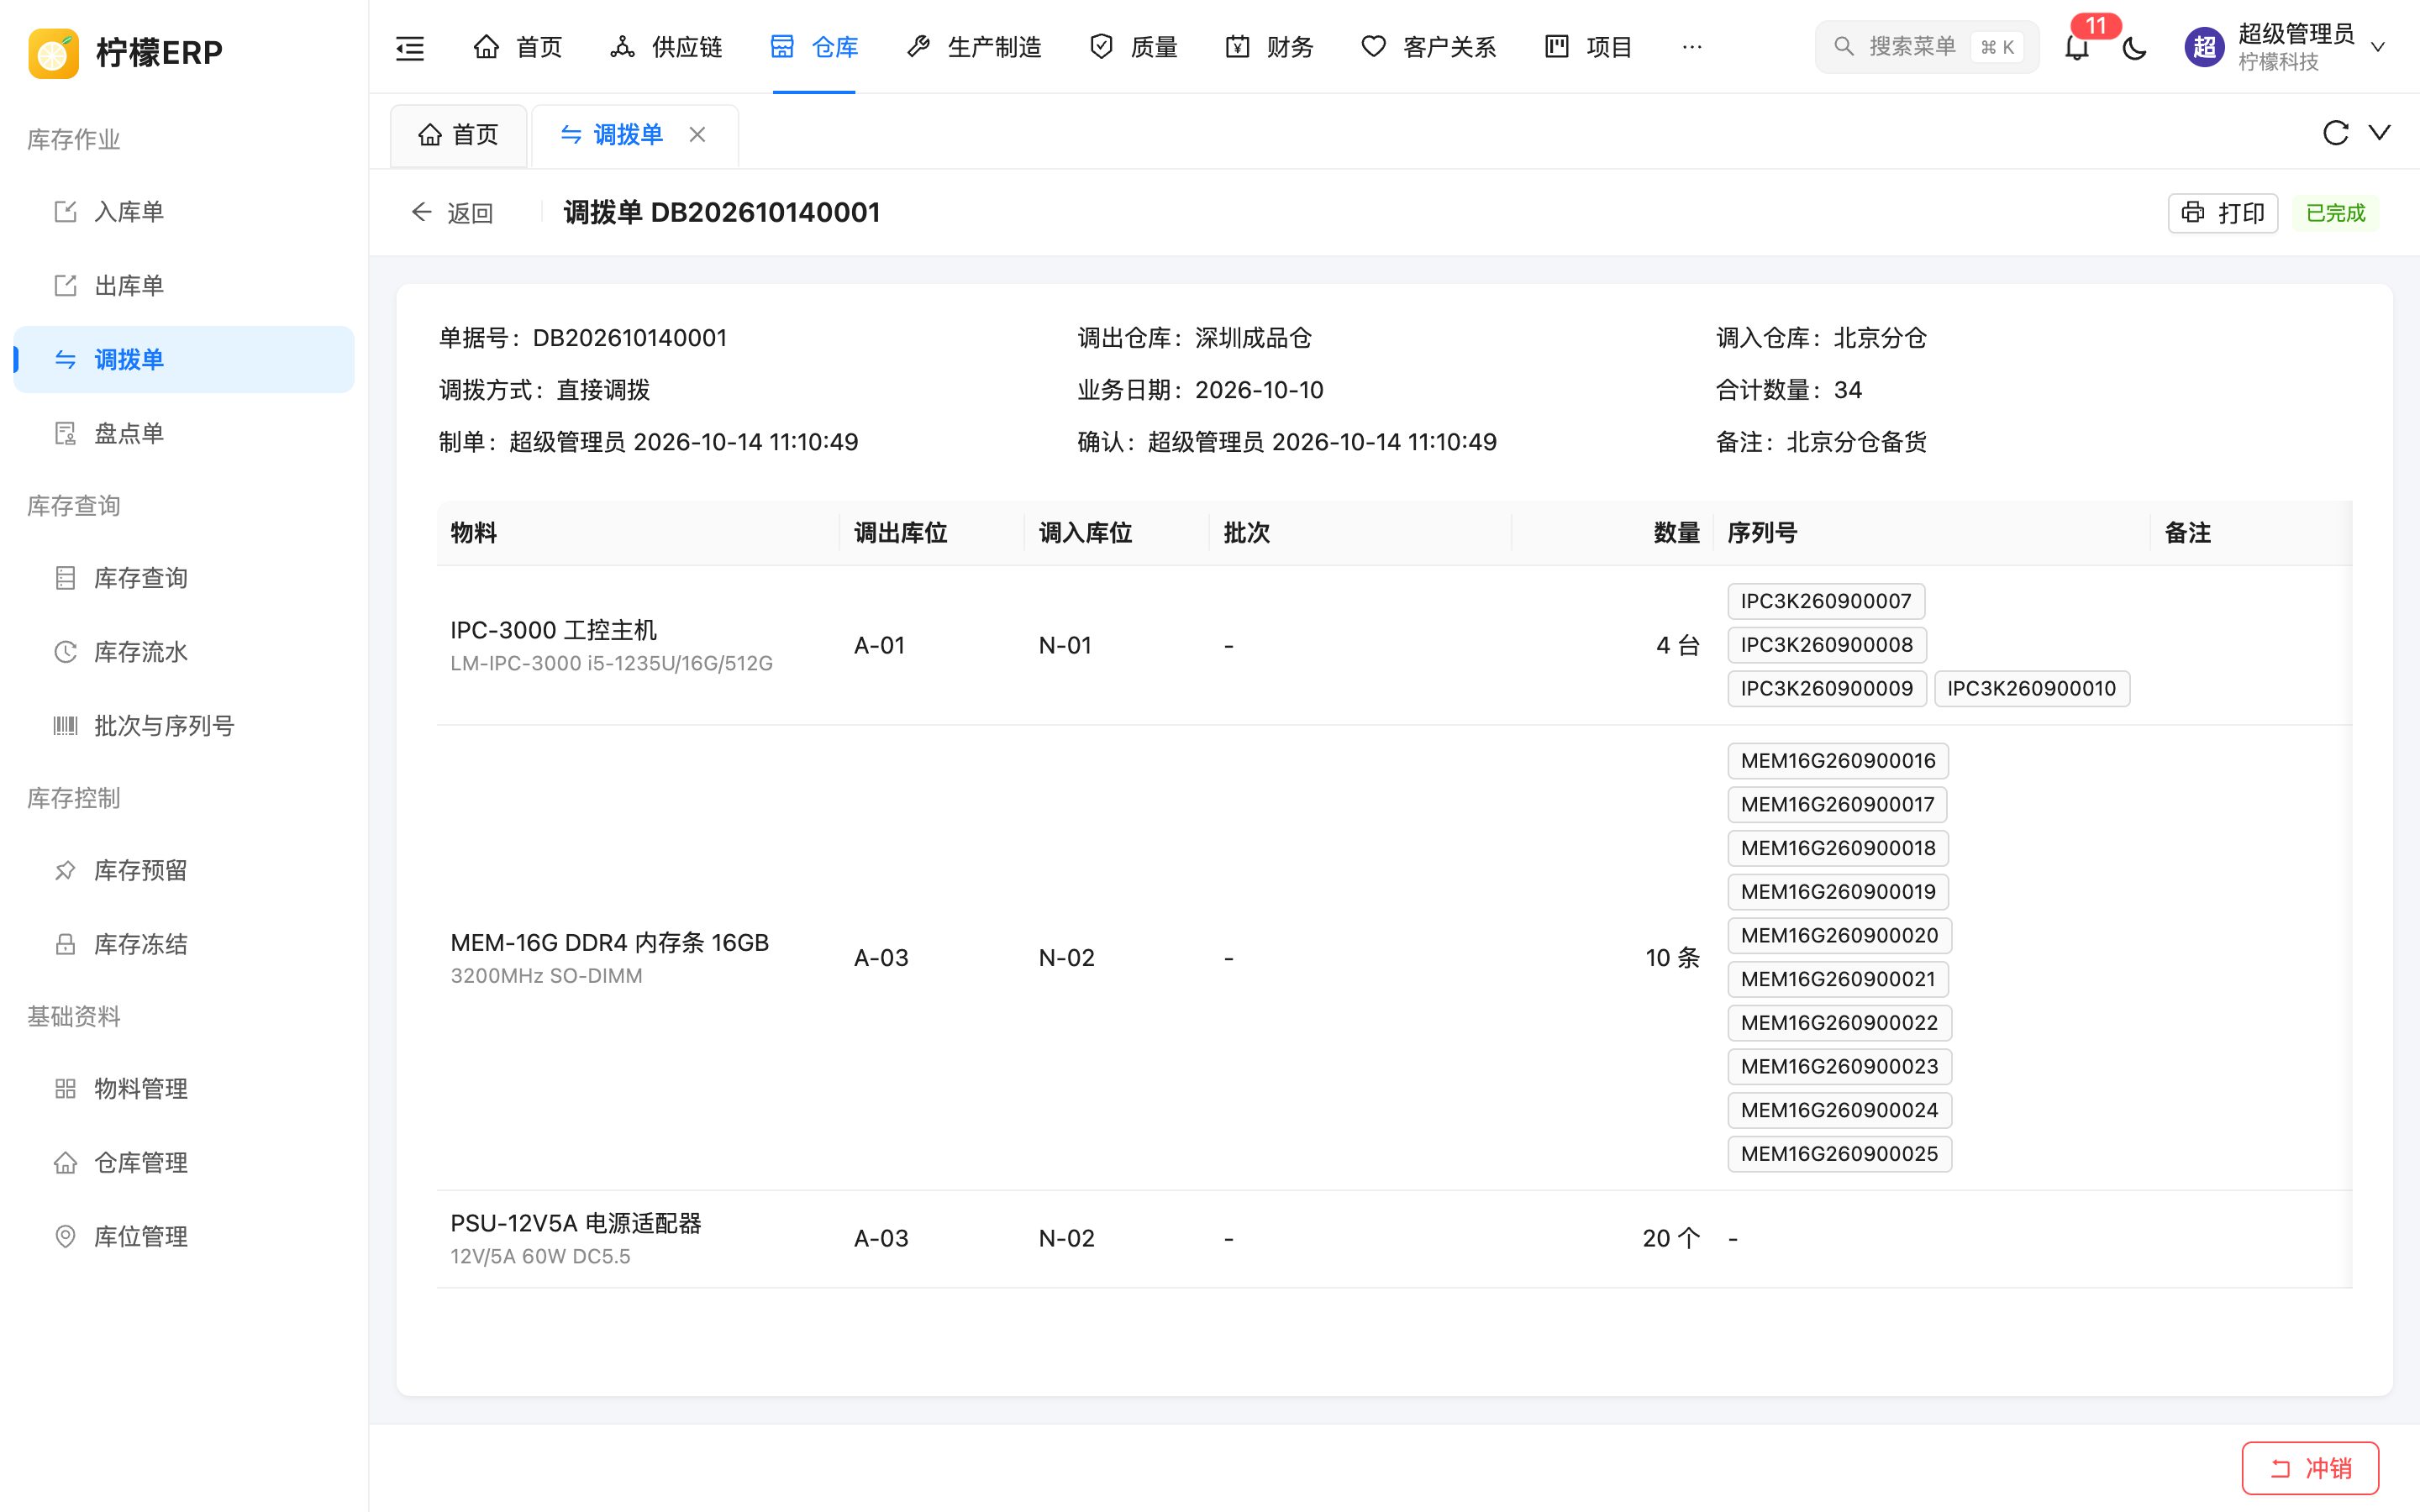Open 出库单 in the sidebar

point(184,286)
